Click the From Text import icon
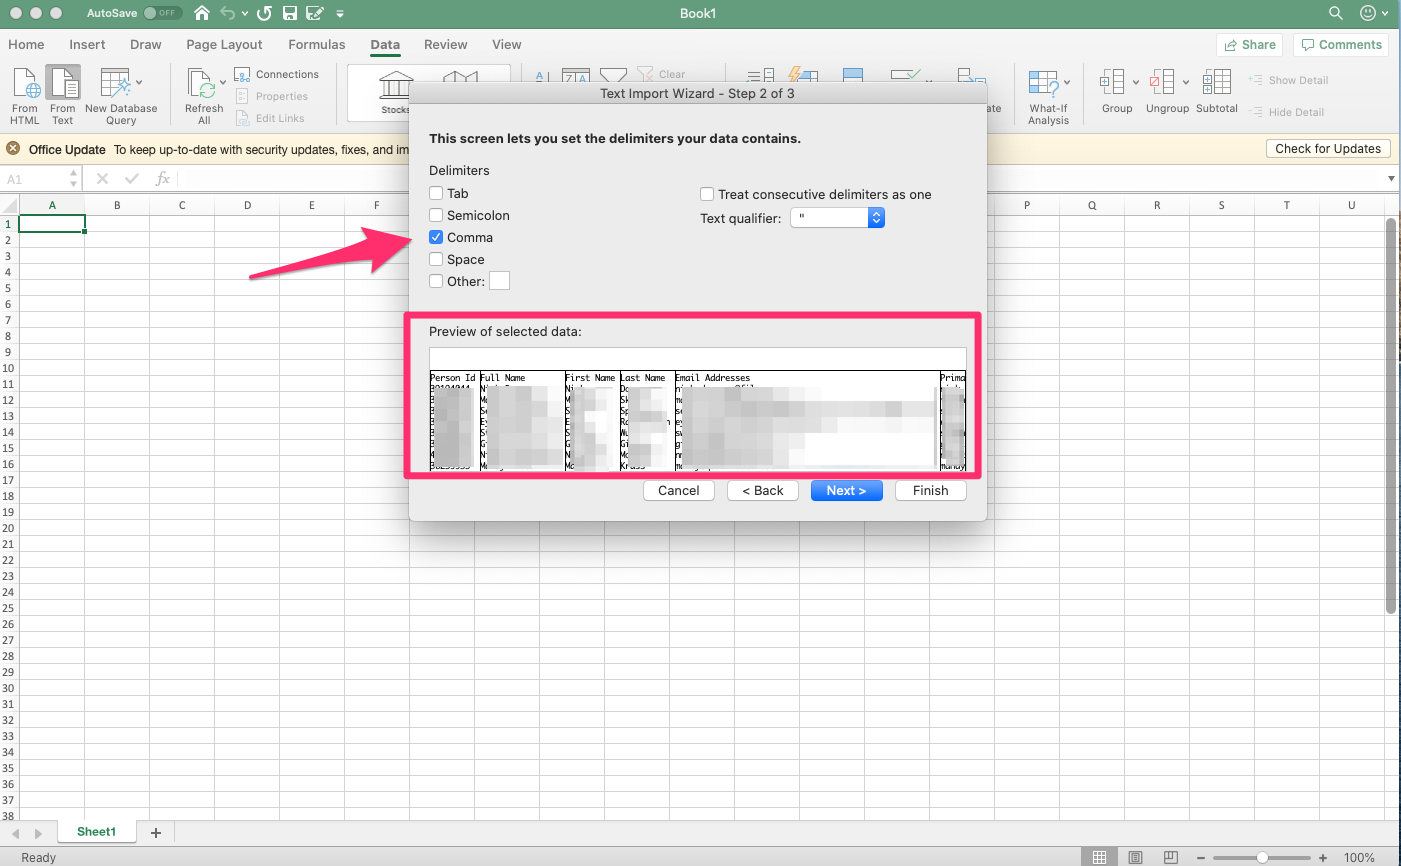Viewport: 1401px width, 866px height. tap(62, 95)
